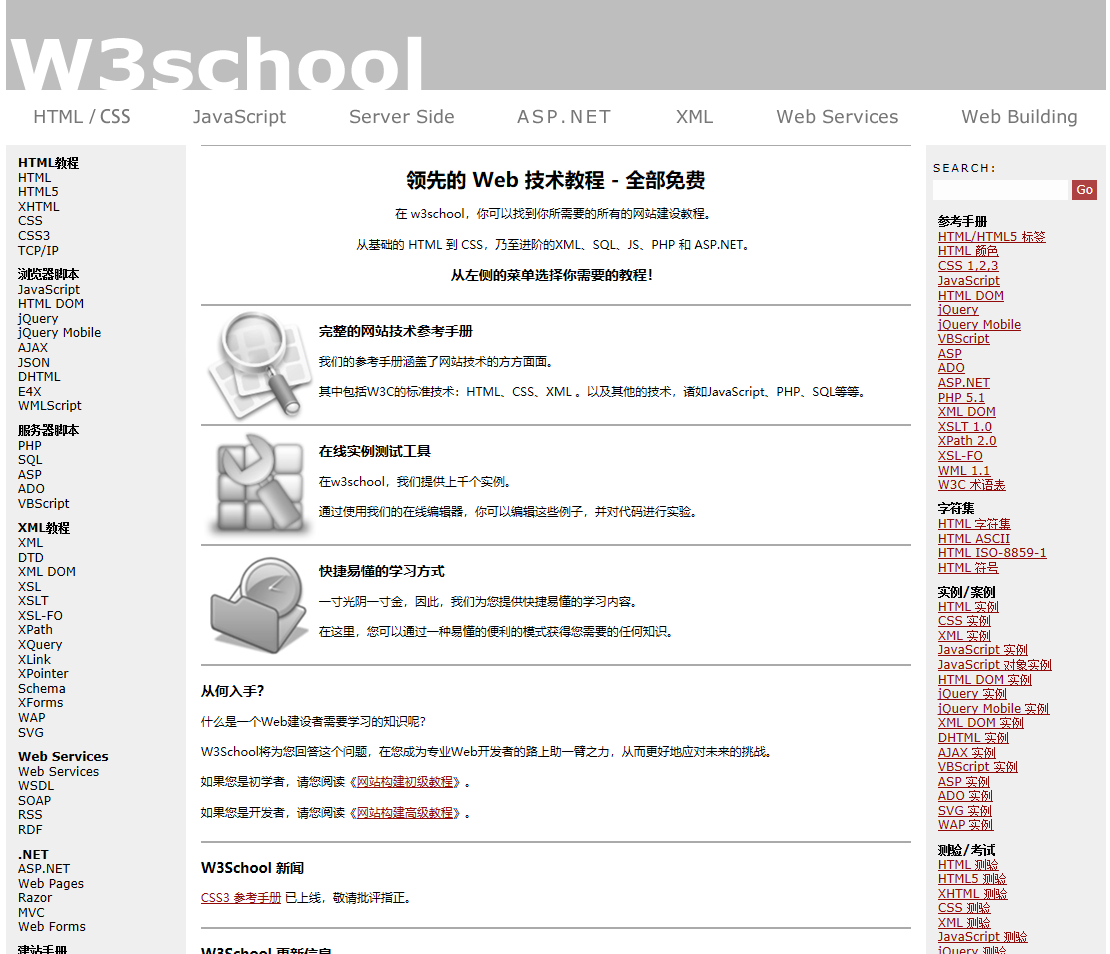This screenshot has height=954, width=1110.
Task: Open HTML5 测验 quiz link
Action: 971,879
